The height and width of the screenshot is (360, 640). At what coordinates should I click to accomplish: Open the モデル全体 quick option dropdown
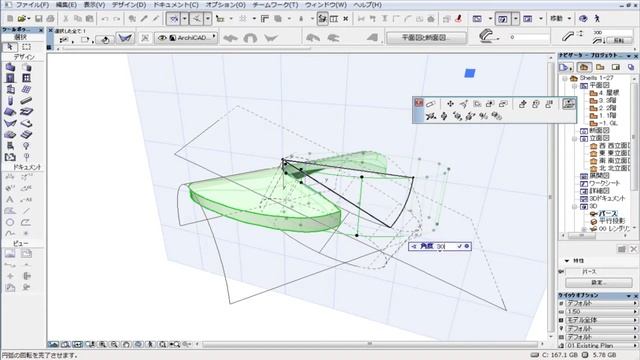(x=602, y=320)
